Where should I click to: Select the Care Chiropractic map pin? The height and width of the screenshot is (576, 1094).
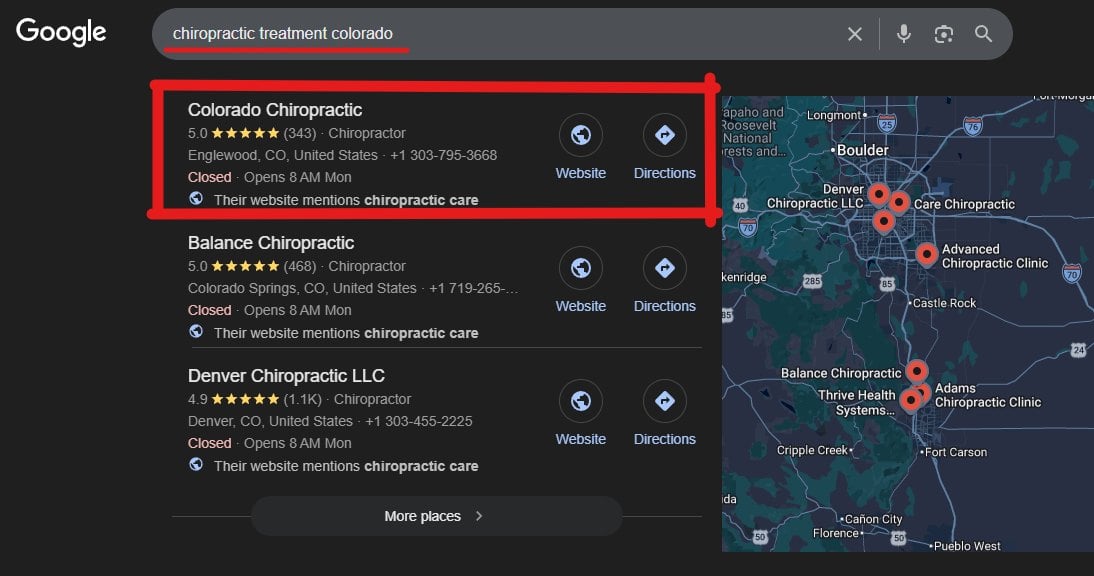899,202
